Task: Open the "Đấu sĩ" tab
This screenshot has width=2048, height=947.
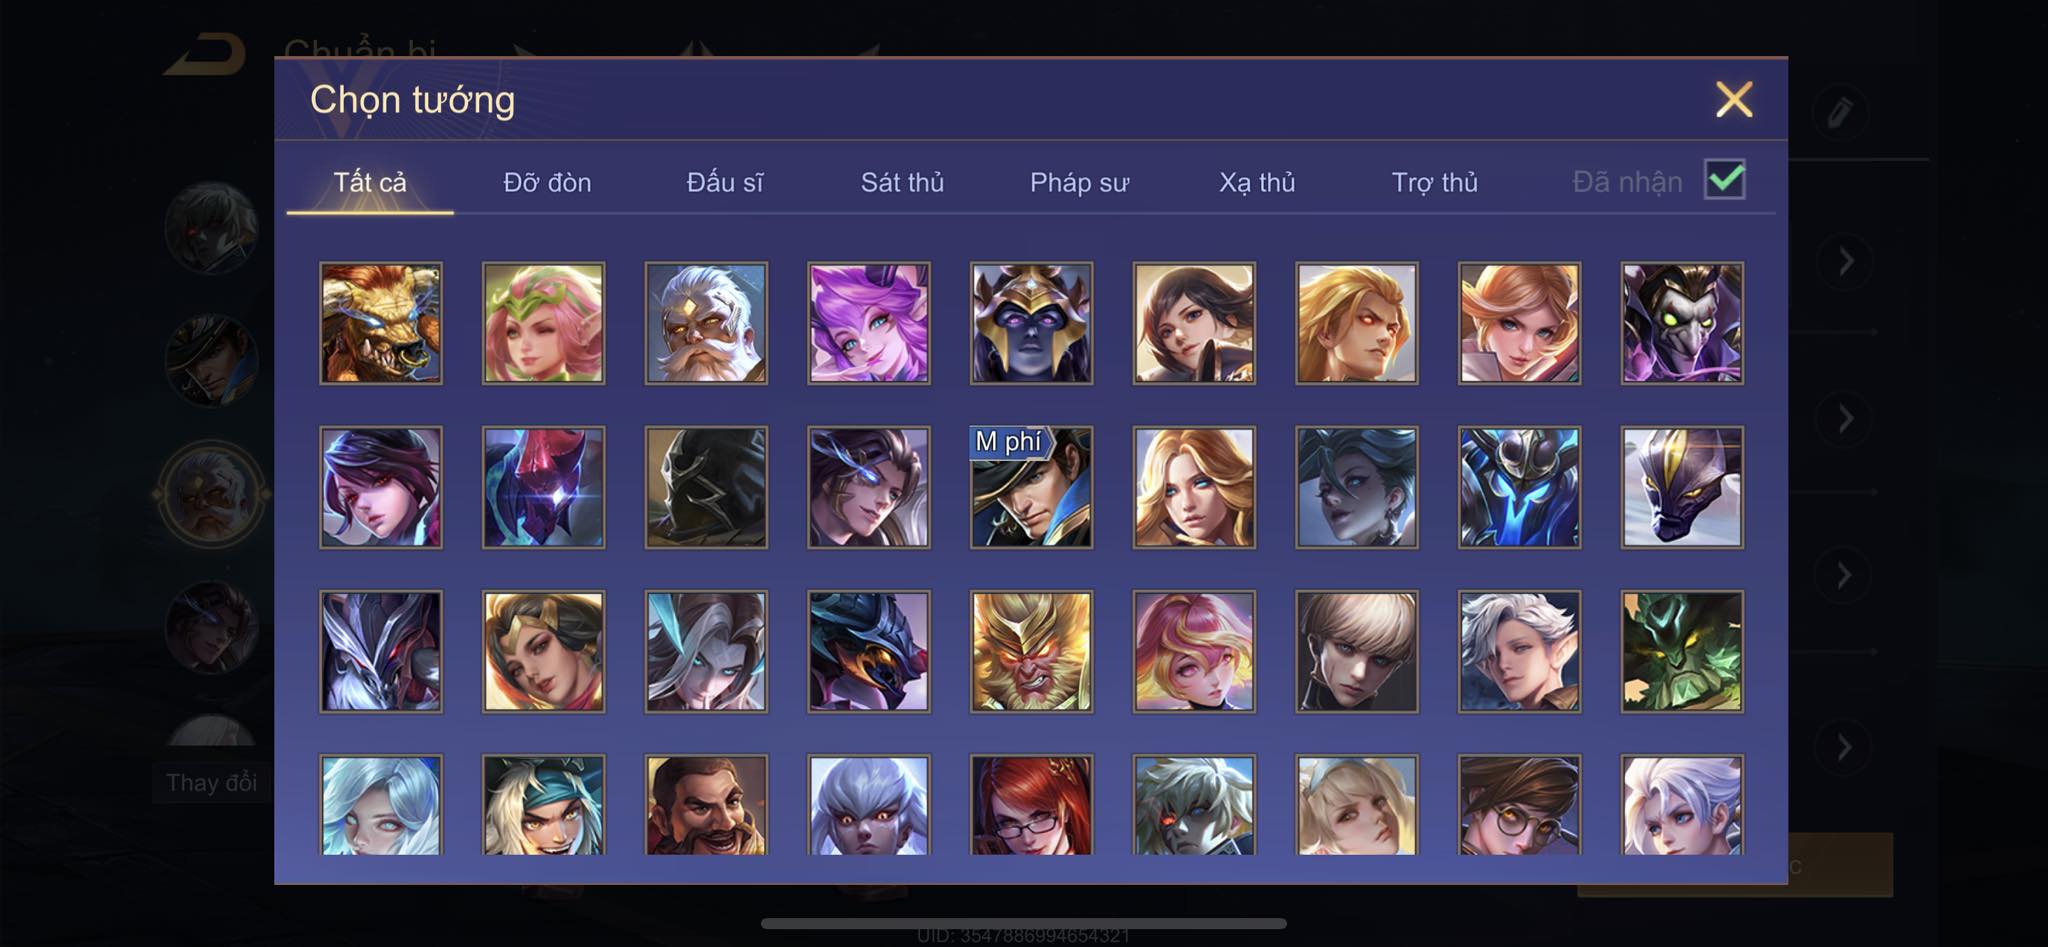Action: click(724, 182)
